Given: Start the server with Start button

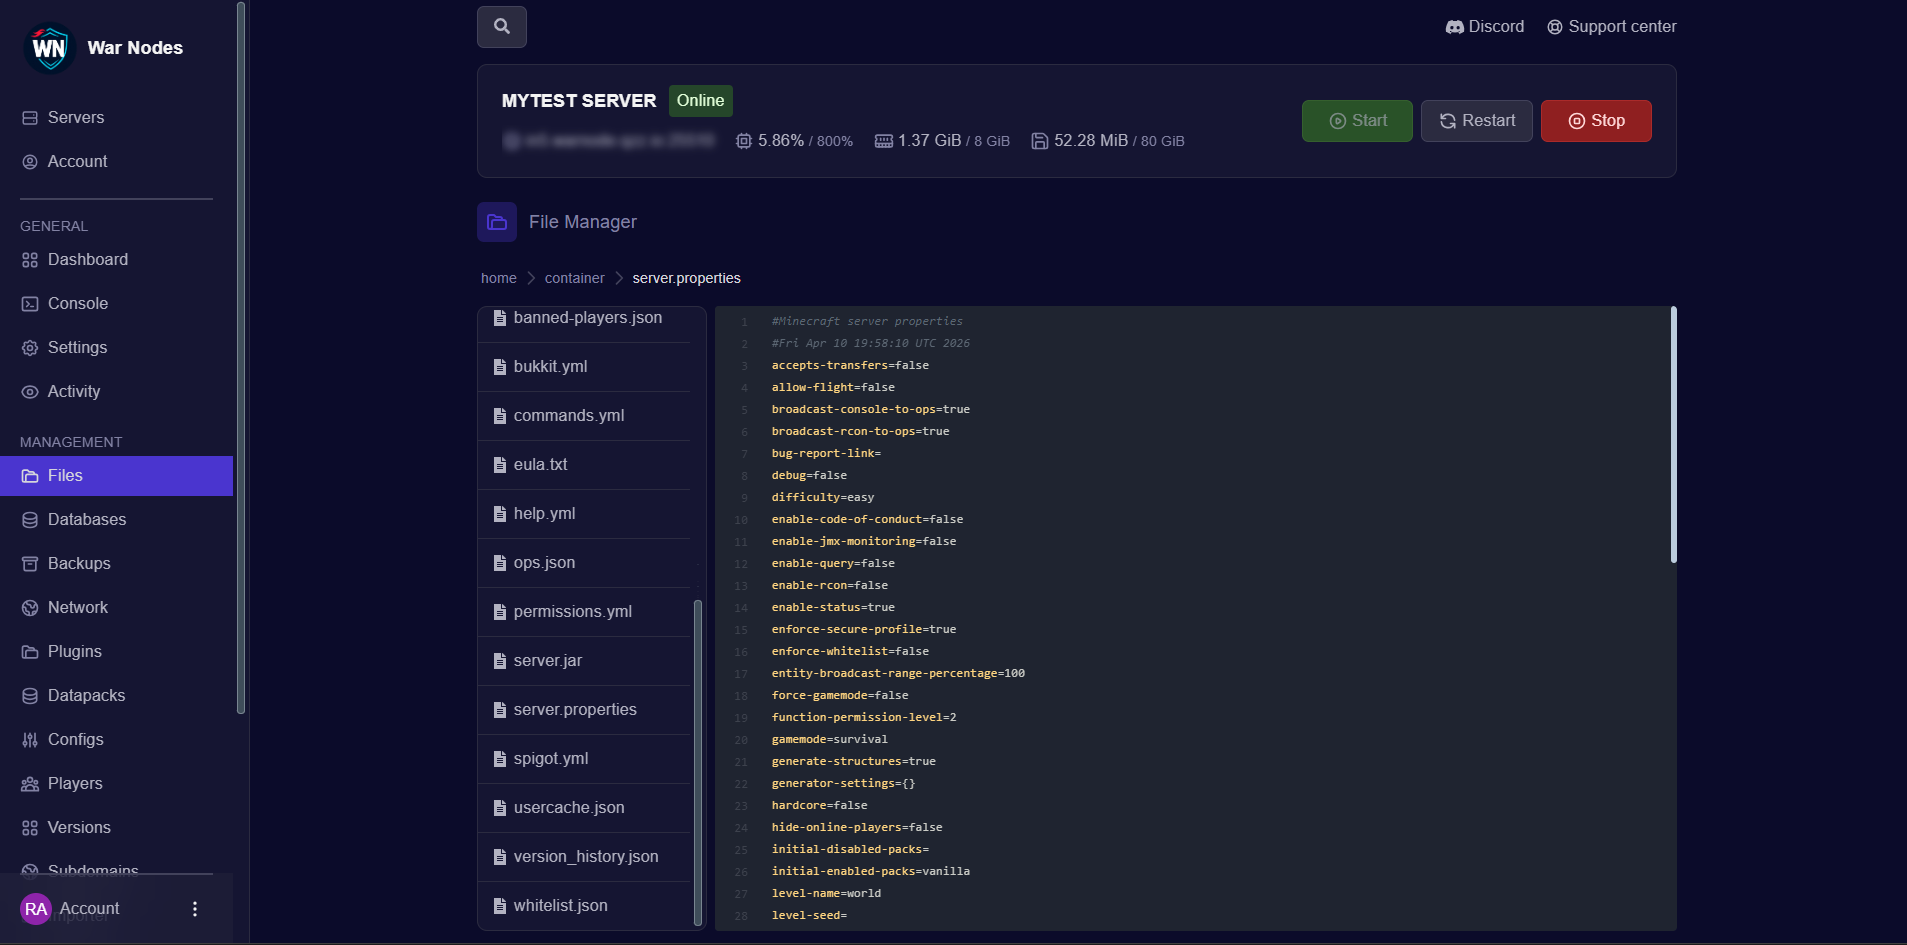Looking at the screenshot, I should [x=1357, y=121].
